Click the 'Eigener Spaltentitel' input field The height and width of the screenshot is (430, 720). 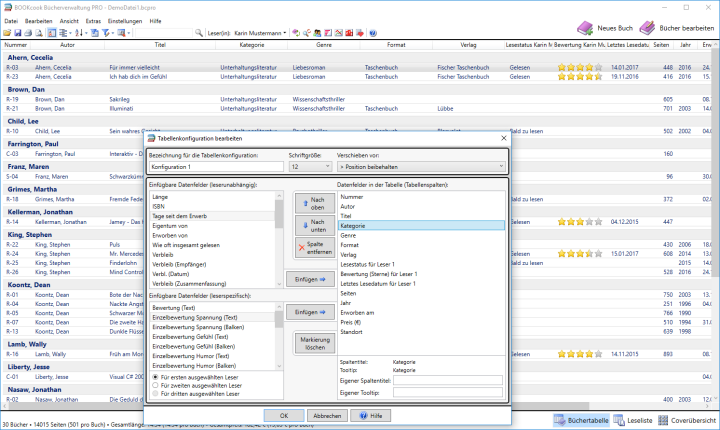click(448, 381)
